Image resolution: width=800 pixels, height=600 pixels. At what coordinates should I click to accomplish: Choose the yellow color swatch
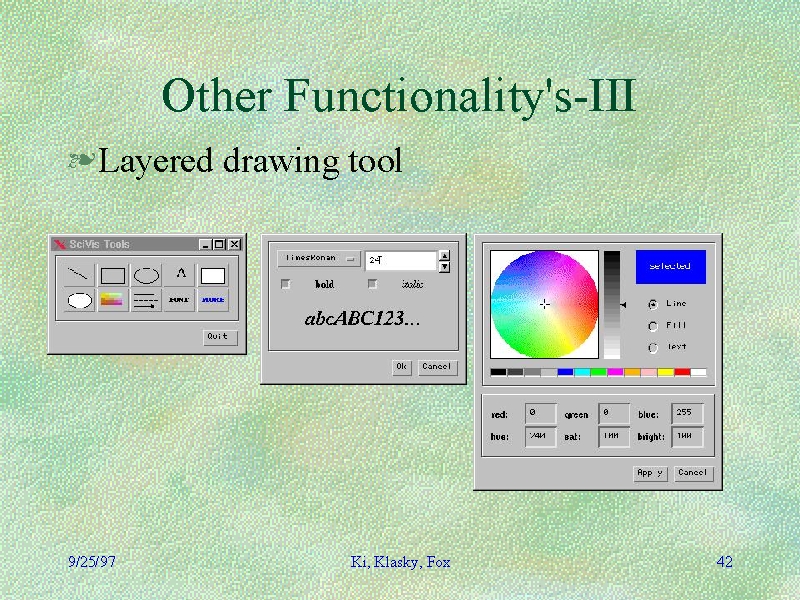tap(665, 372)
